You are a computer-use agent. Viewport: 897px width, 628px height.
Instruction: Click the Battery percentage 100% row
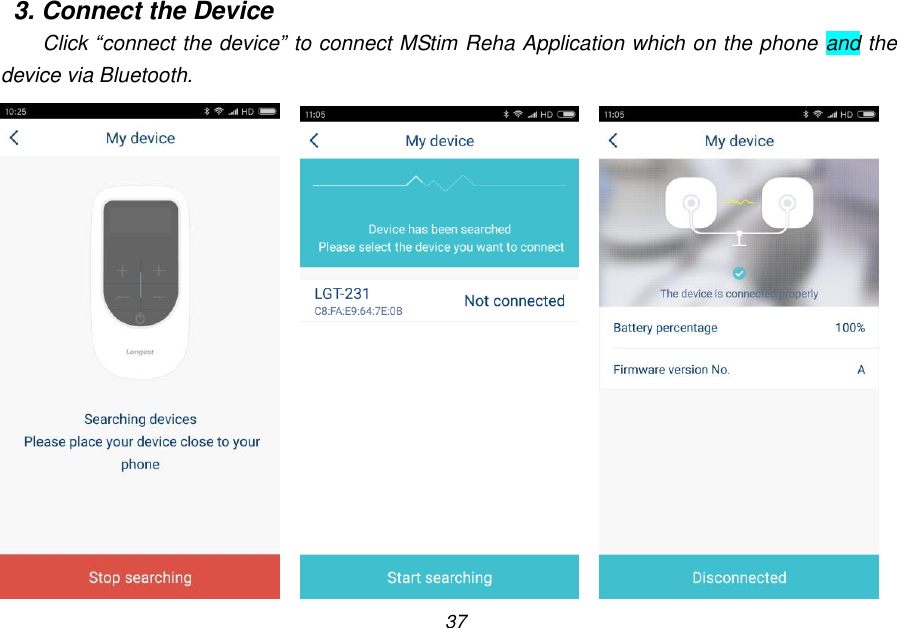coord(738,328)
